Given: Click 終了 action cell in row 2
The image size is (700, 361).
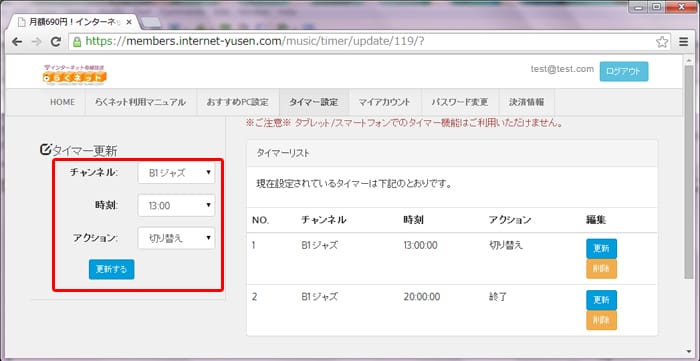Looking at the screenshot, I should pyautogui.click(x=498, y=297).
